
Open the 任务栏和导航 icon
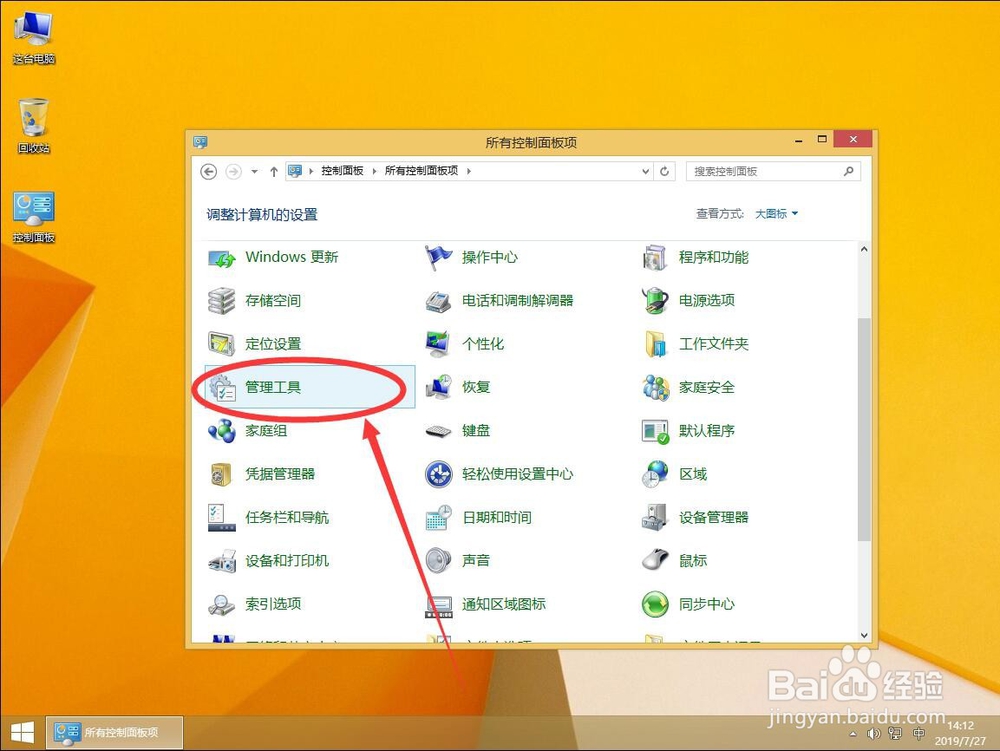coord(222,518)
